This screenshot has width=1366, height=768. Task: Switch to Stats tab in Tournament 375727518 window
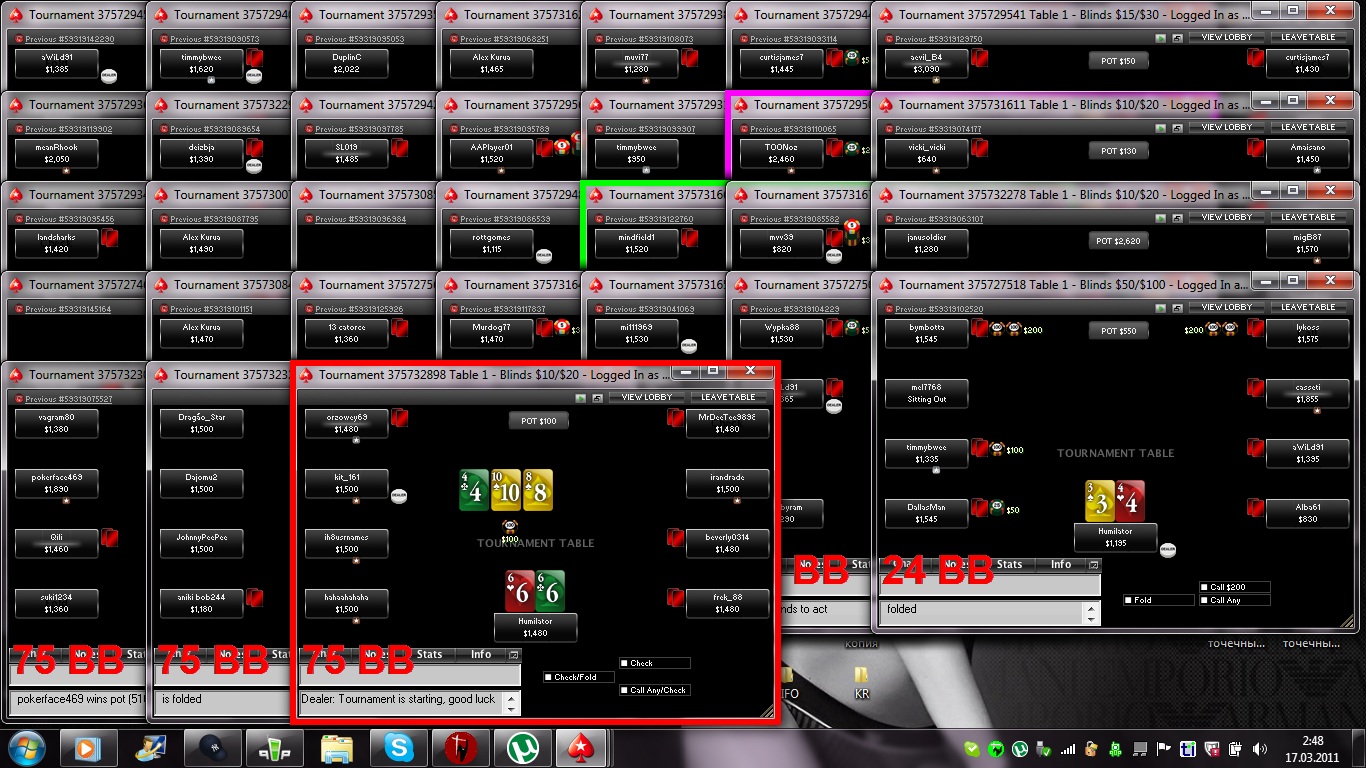[x=1010, y=565]
